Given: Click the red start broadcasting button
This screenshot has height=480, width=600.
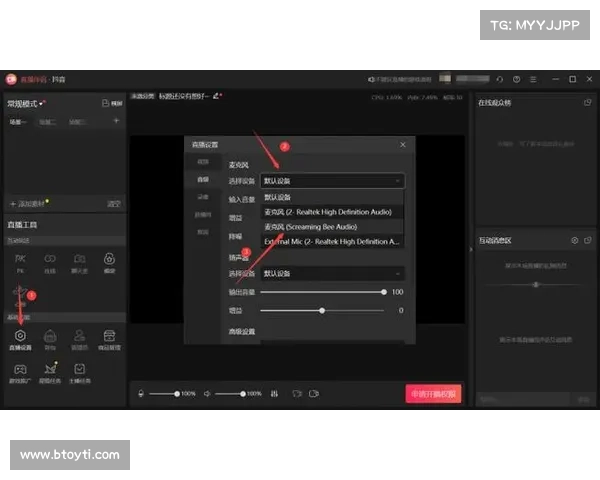Looking at the screenshot, I should click(x=433, y=393).
